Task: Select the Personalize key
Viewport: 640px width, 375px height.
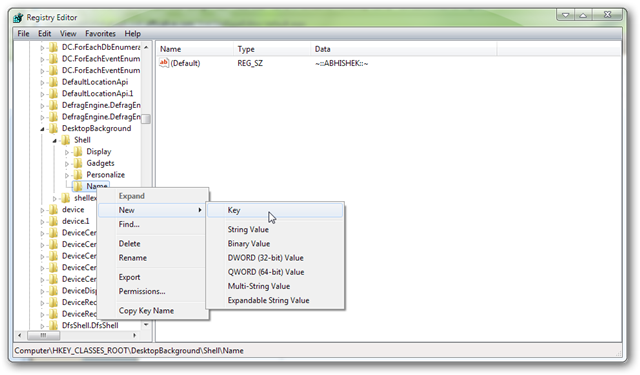Action: pos(105,175)
